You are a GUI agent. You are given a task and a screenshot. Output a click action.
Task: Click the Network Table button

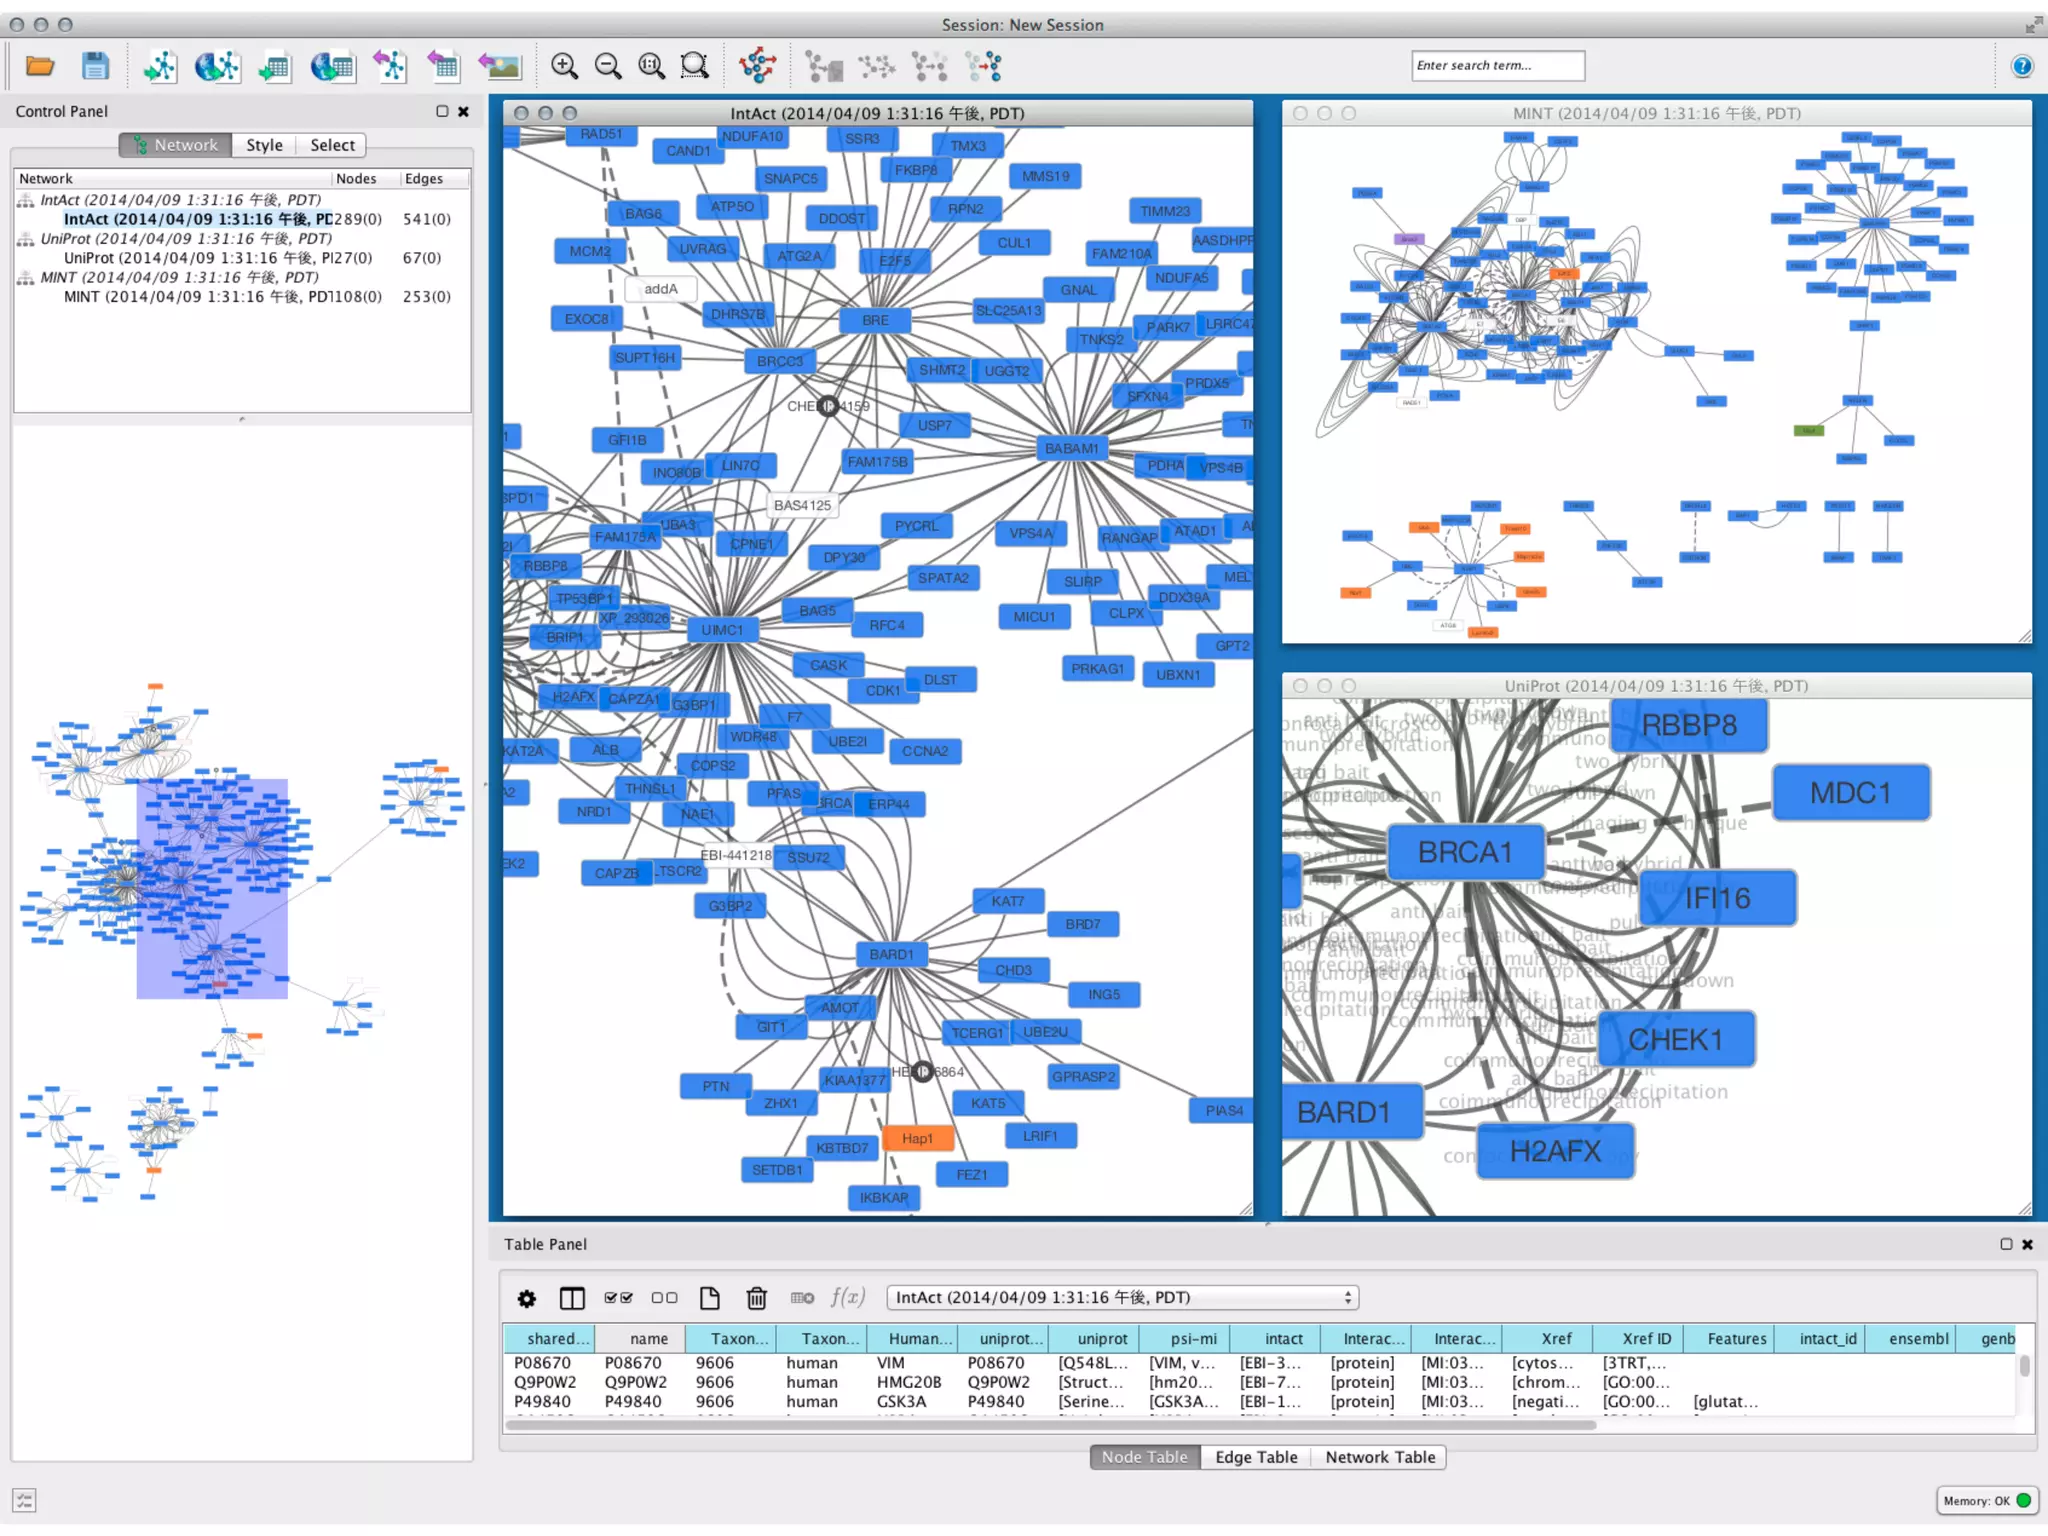(1379, 1457)
